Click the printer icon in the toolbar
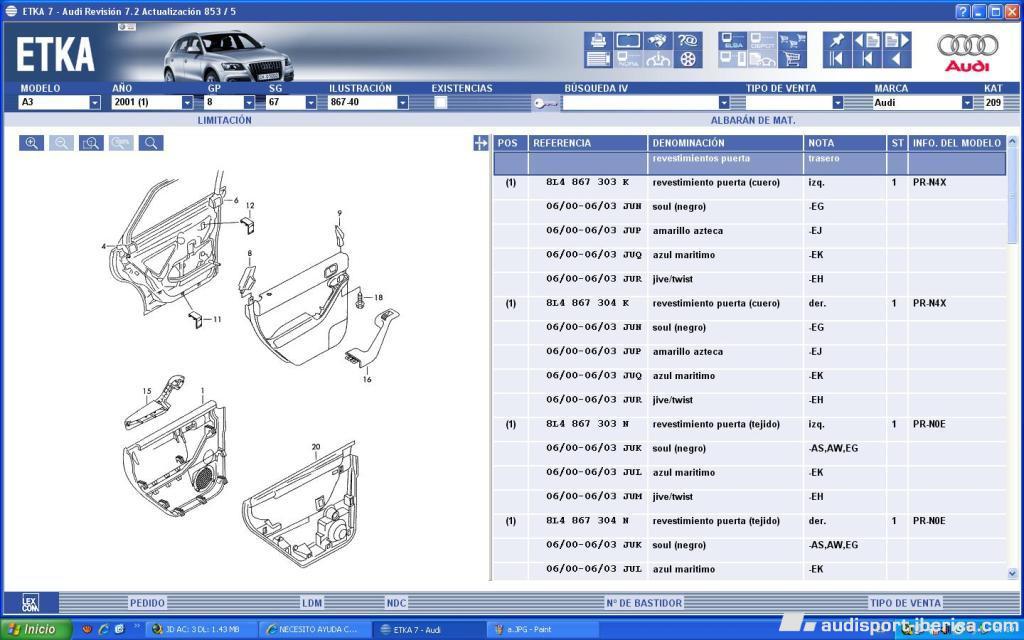 598,40
